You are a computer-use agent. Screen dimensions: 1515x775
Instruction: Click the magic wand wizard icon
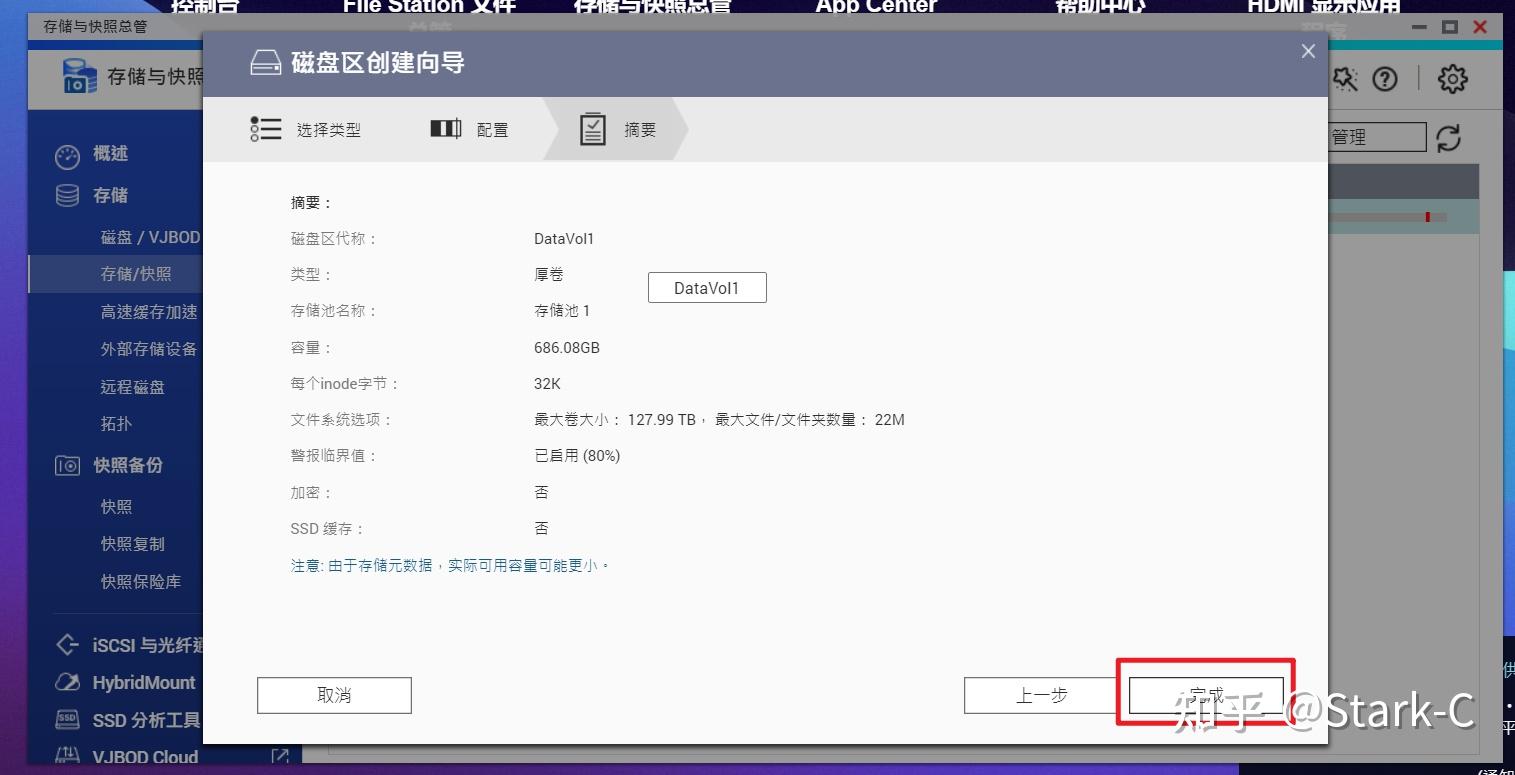[1346, 78]
